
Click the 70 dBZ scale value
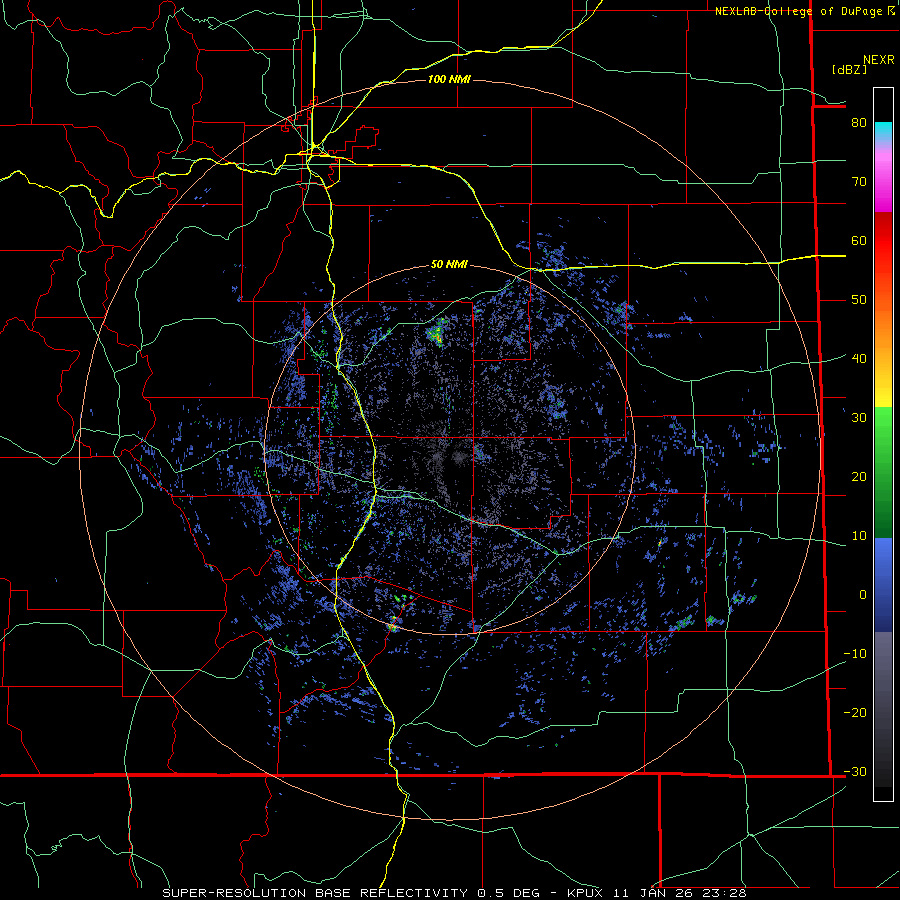coord(859,181)
